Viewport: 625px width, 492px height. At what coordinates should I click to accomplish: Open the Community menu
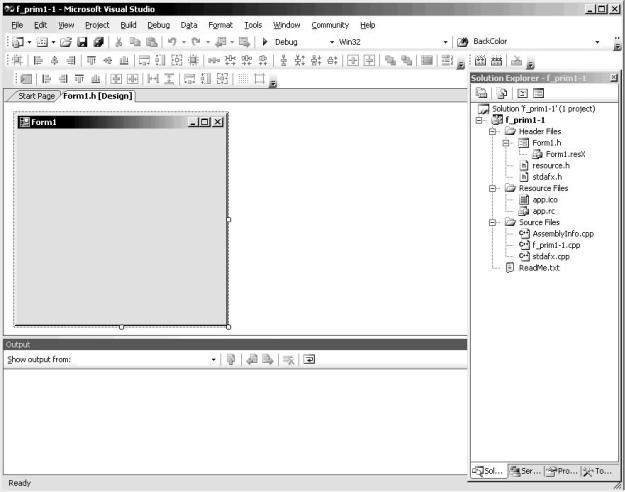point(330,25)
